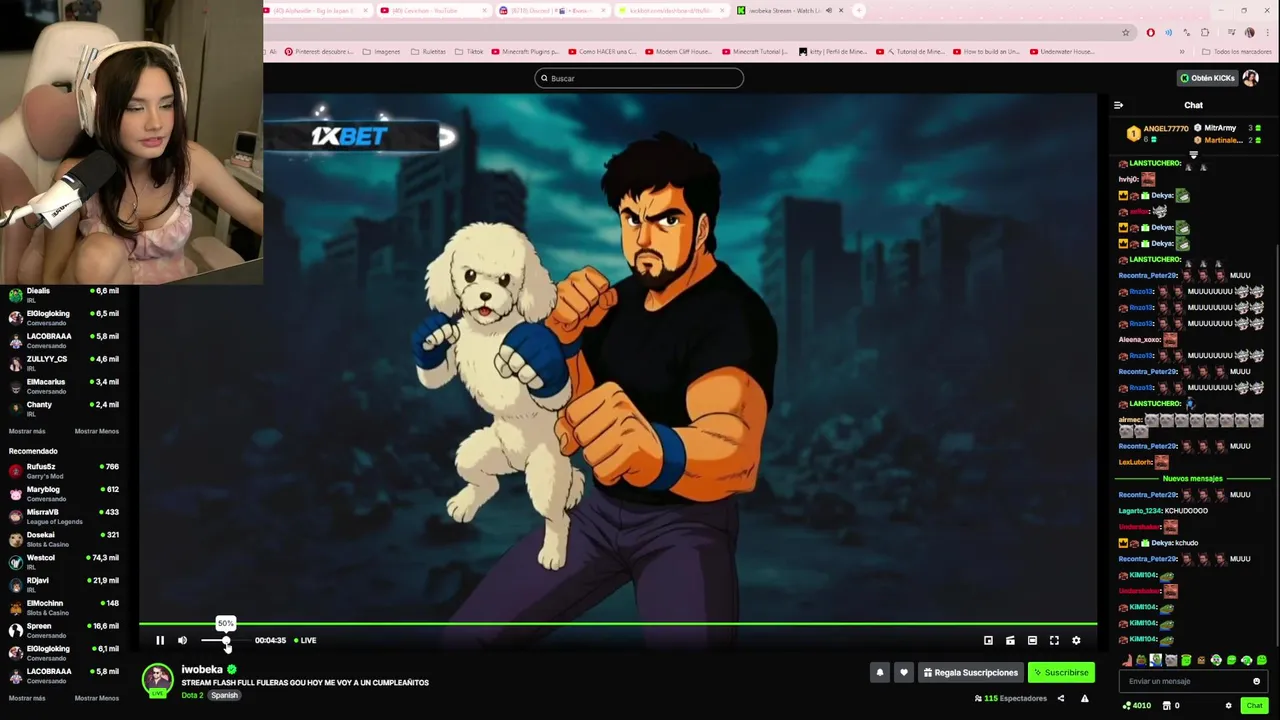Mute the stream with the speaker icon
This screenshot has width=1280, height=720.
(x=182, y=640)
